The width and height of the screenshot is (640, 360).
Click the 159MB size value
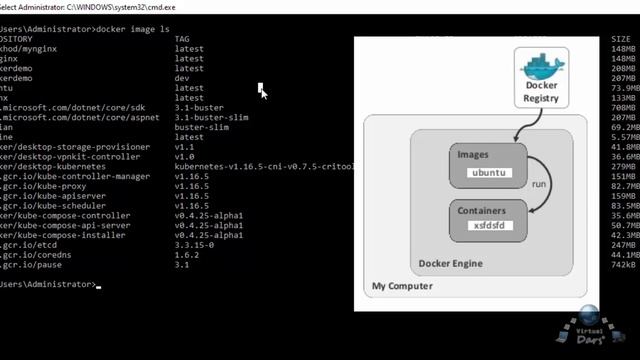(x=623, y=196)
